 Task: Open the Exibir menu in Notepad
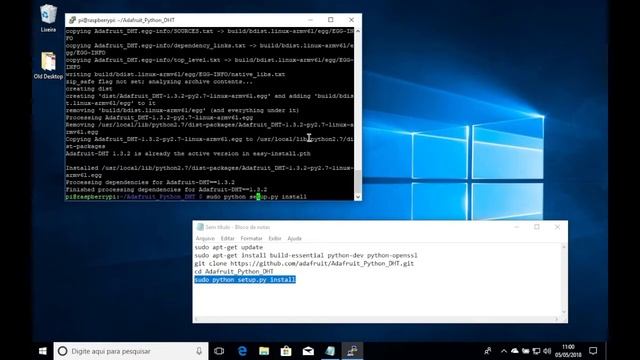click(x=275, y=238)
